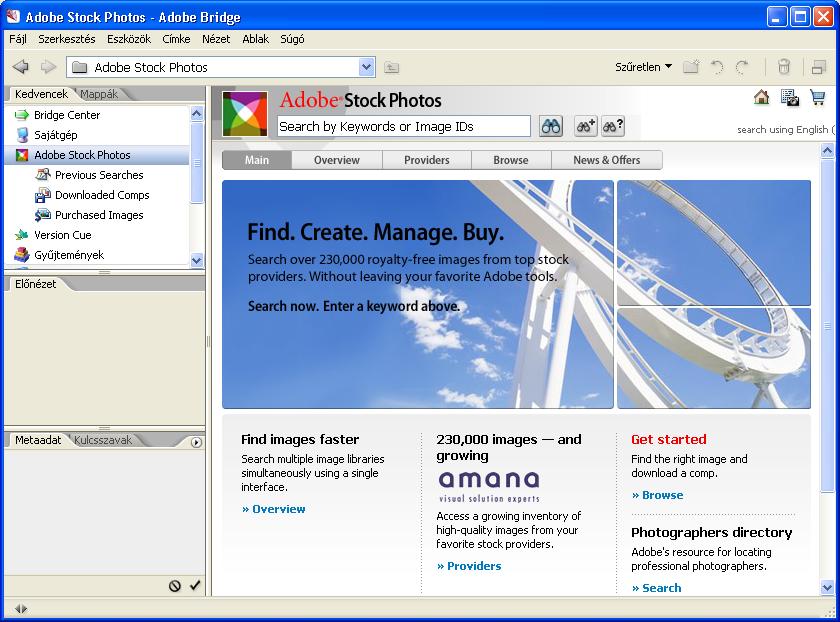Viewport: 840px width, 622px height.
Task: Follow the » Search link under Photographers directory
Action: pyautogui.click(x=657, y=588)
